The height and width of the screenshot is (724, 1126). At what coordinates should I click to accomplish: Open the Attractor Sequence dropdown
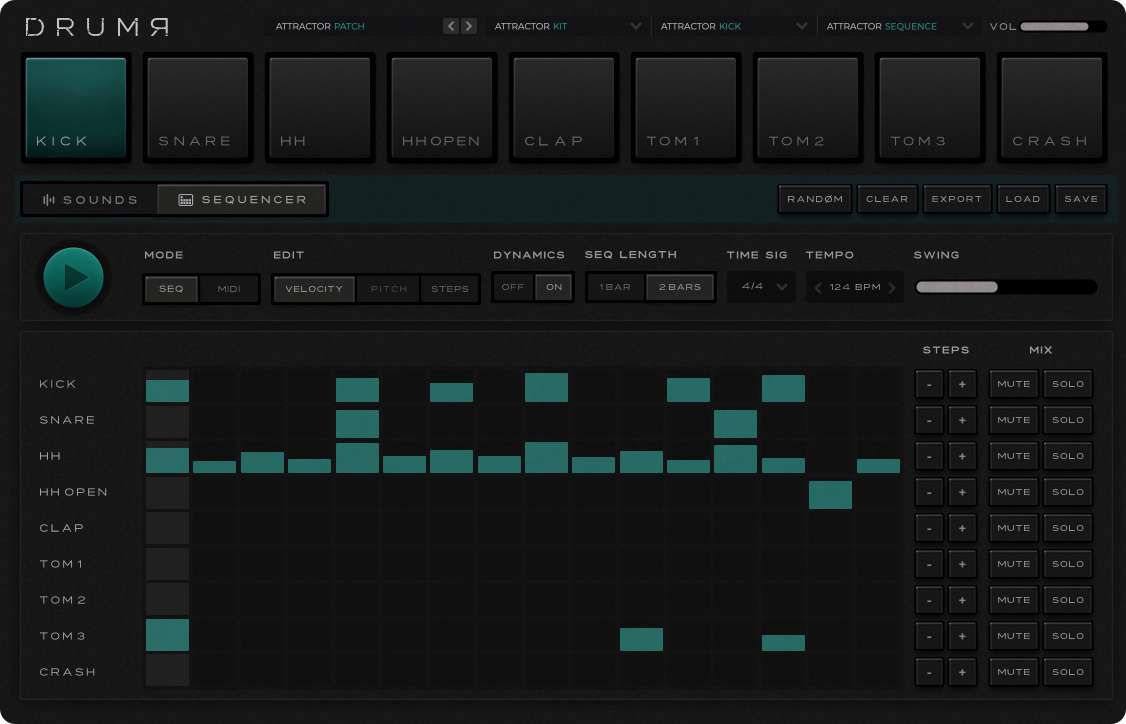(900, 27)
